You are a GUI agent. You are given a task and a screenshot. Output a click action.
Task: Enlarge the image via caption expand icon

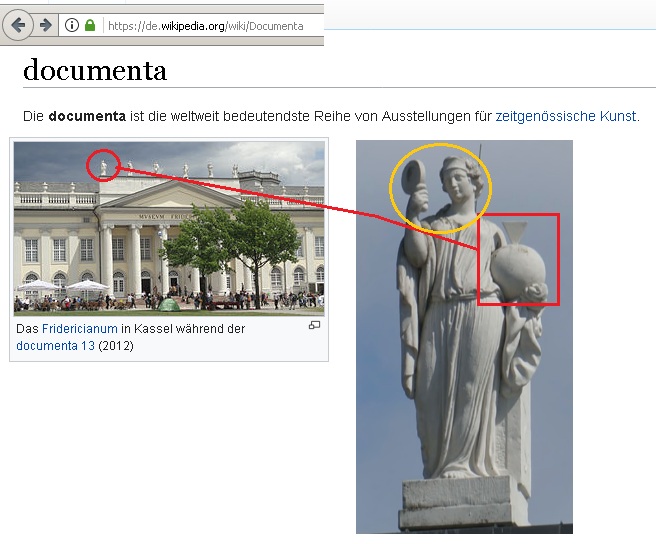coord(314,325)
